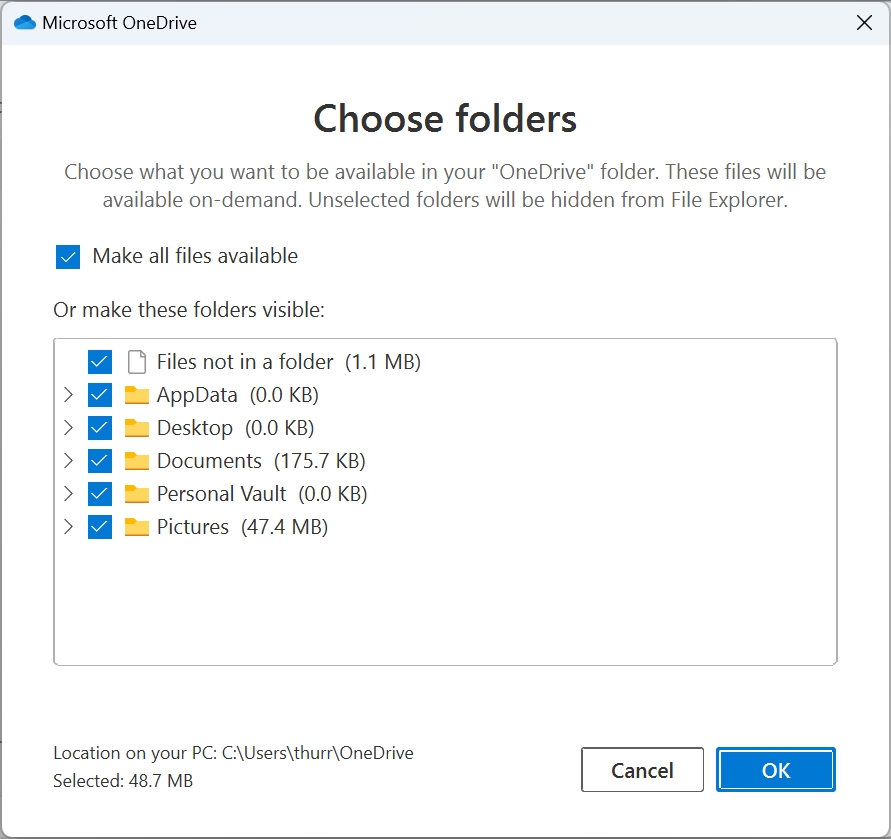The height and width of the screenshot is (839, 891).
Task: Click the OneDrive cloud icon in title bar
Action: 25,23
